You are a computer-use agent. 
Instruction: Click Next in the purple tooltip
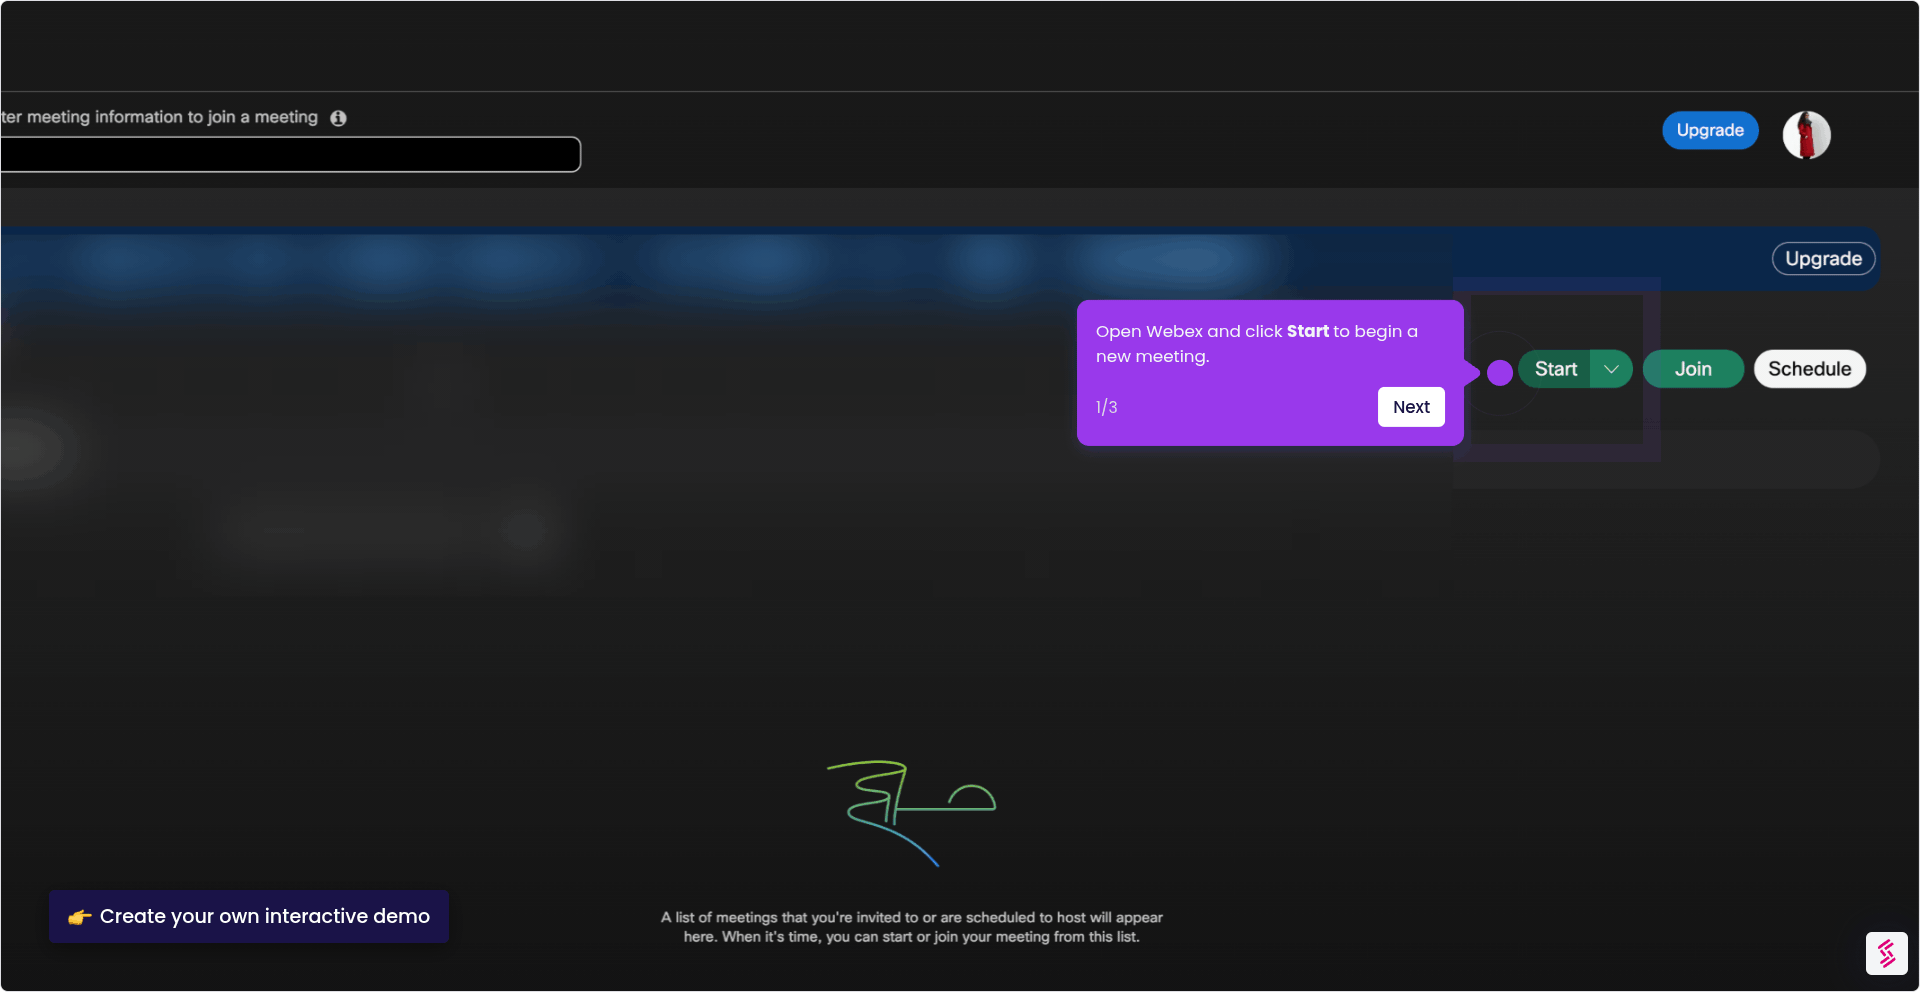(1411, 407)
